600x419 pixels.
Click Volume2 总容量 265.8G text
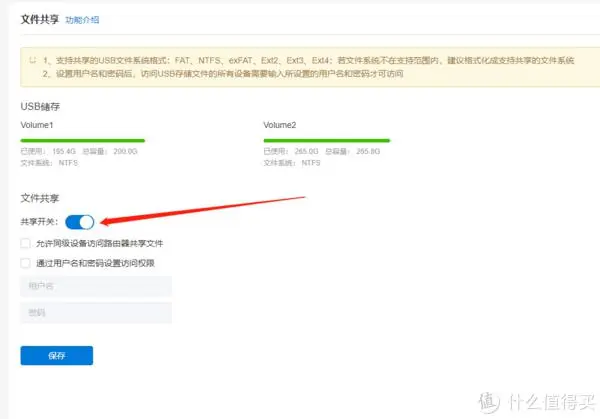pyautogui.click(x=353, y=152)
